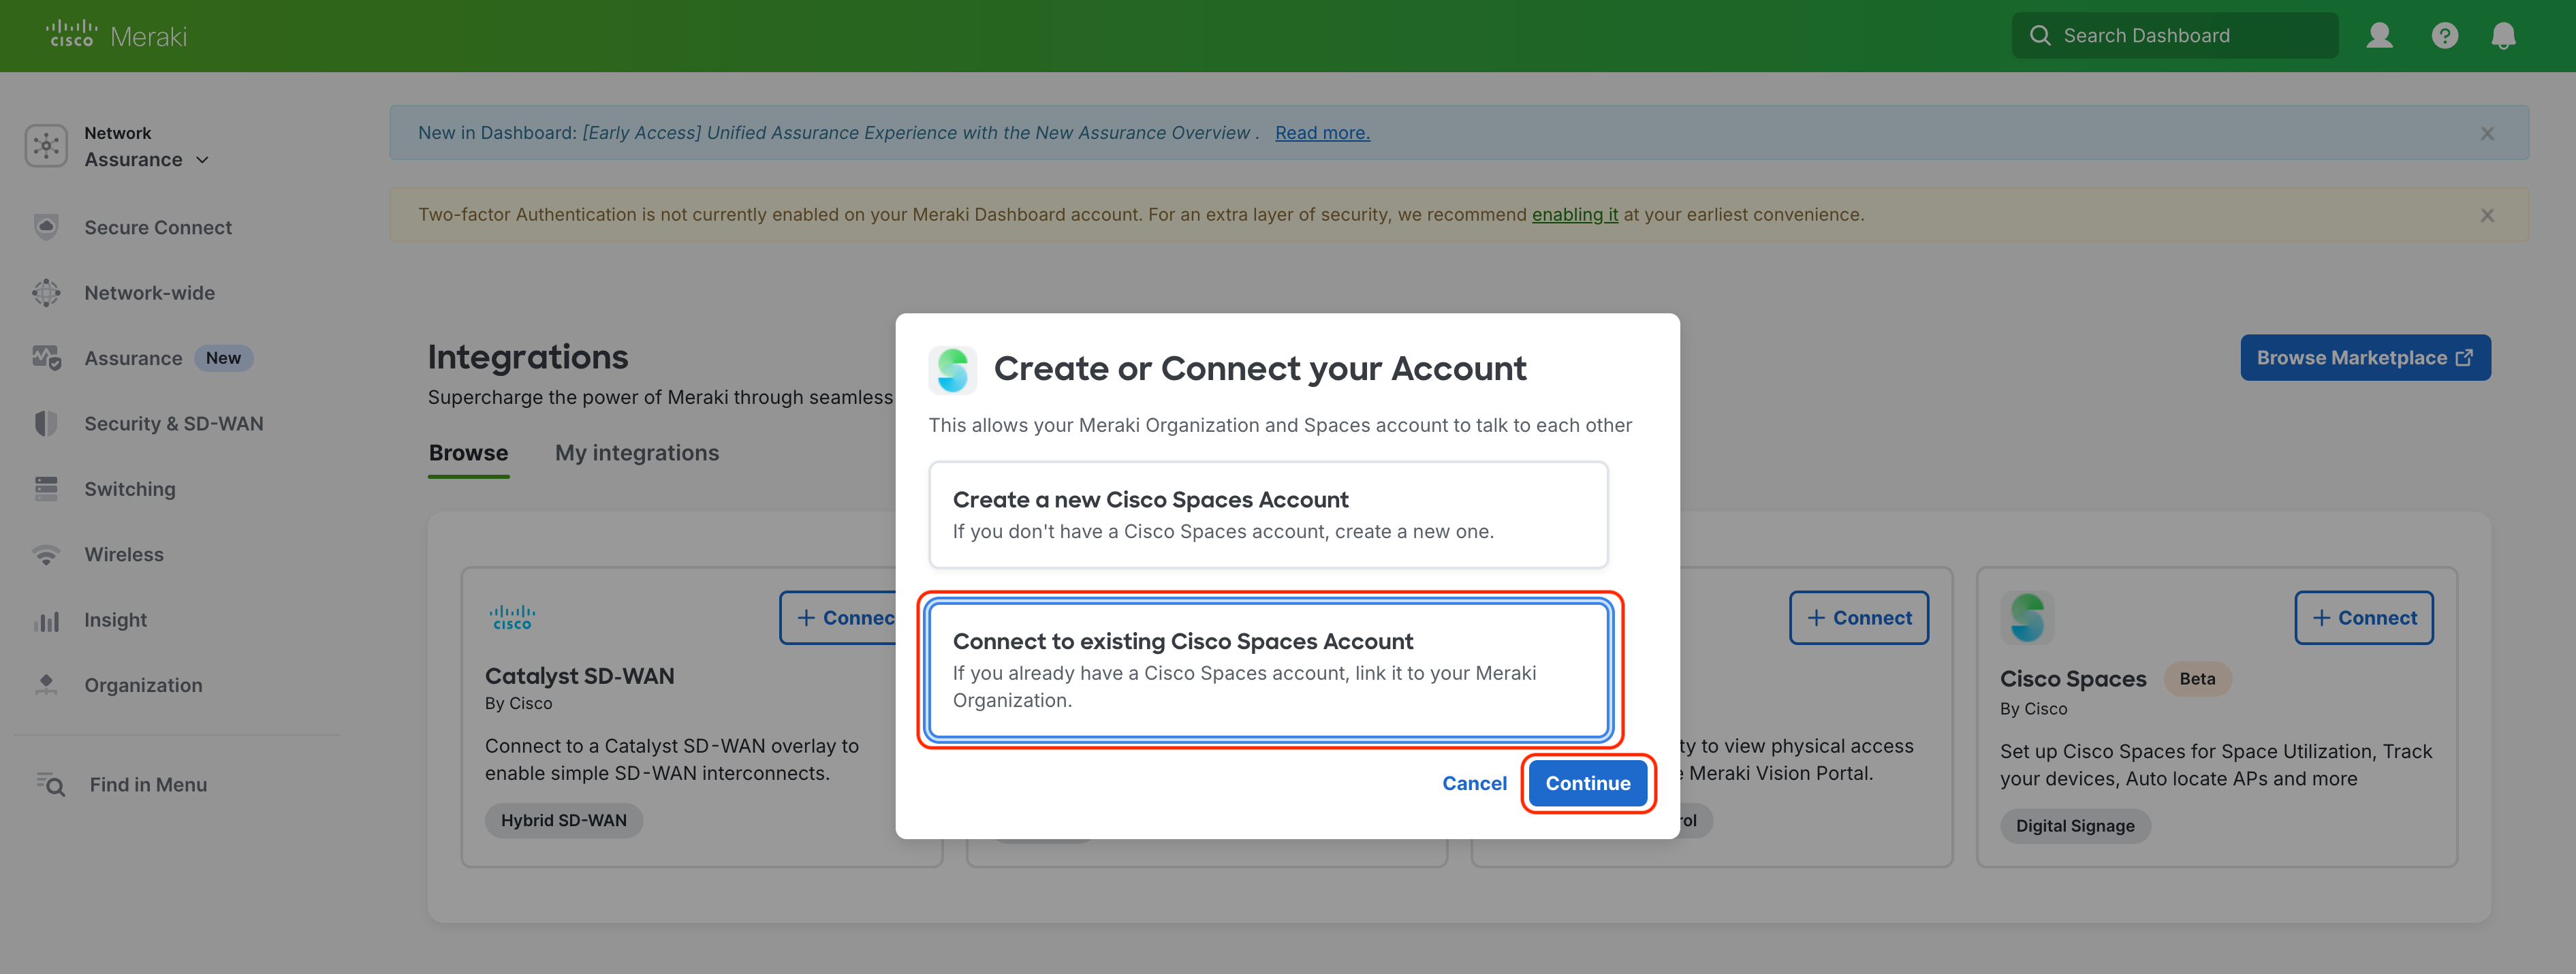Image resolution: width=2576 pixels, height=974 pixels.
Task: Open the notifications bell icon
Action: [2502, 36]
